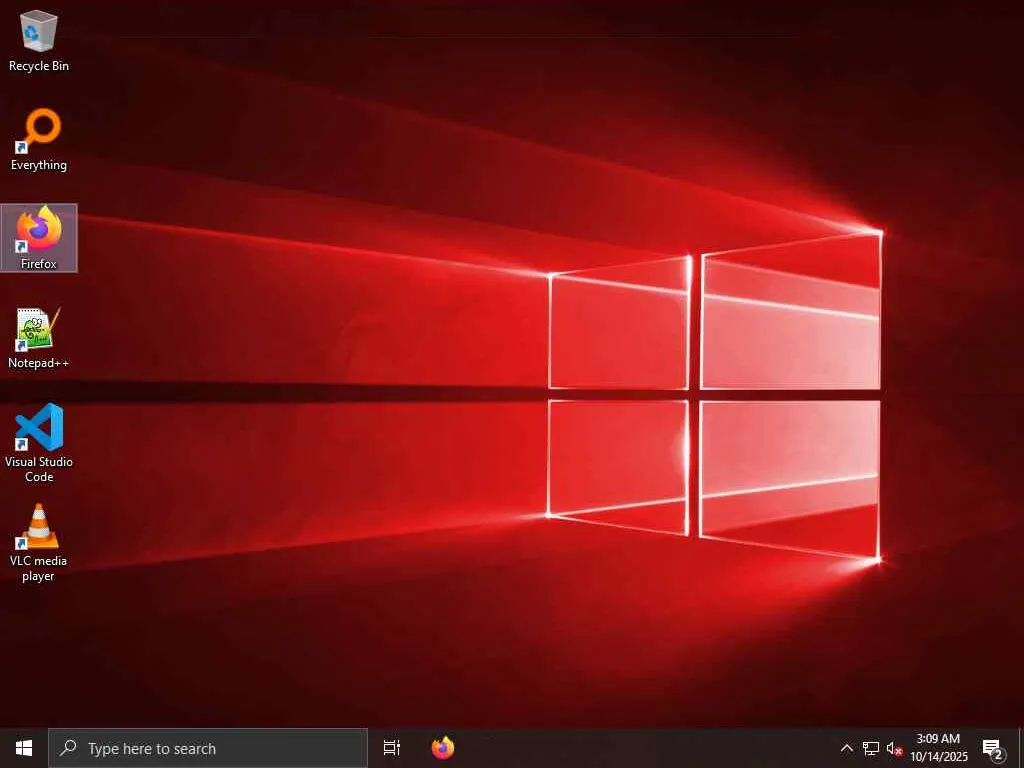Screen dimensions: 1024x768
Task: Click the Show desktop strip
Action: (x=1021, y=748)
